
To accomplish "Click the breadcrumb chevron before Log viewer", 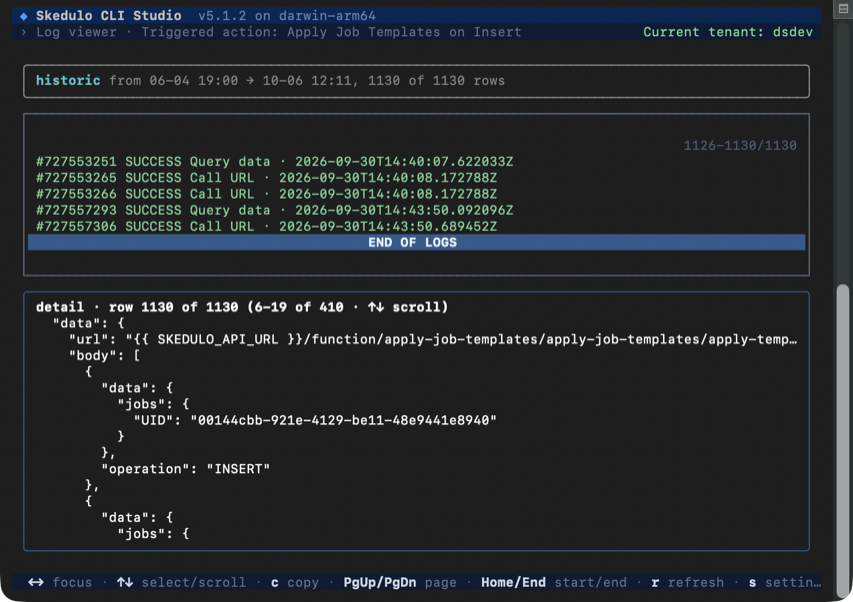I will coord(23,33).
